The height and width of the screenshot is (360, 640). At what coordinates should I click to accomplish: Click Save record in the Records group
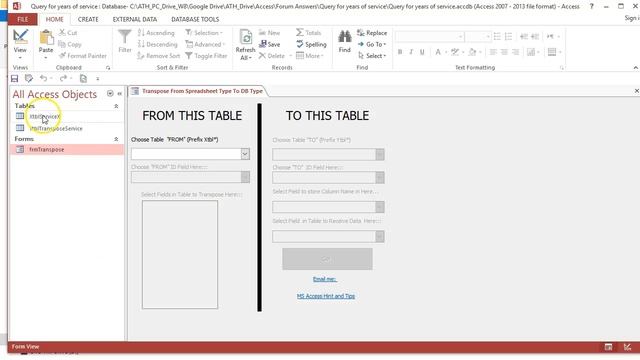(x=269, y=44)
